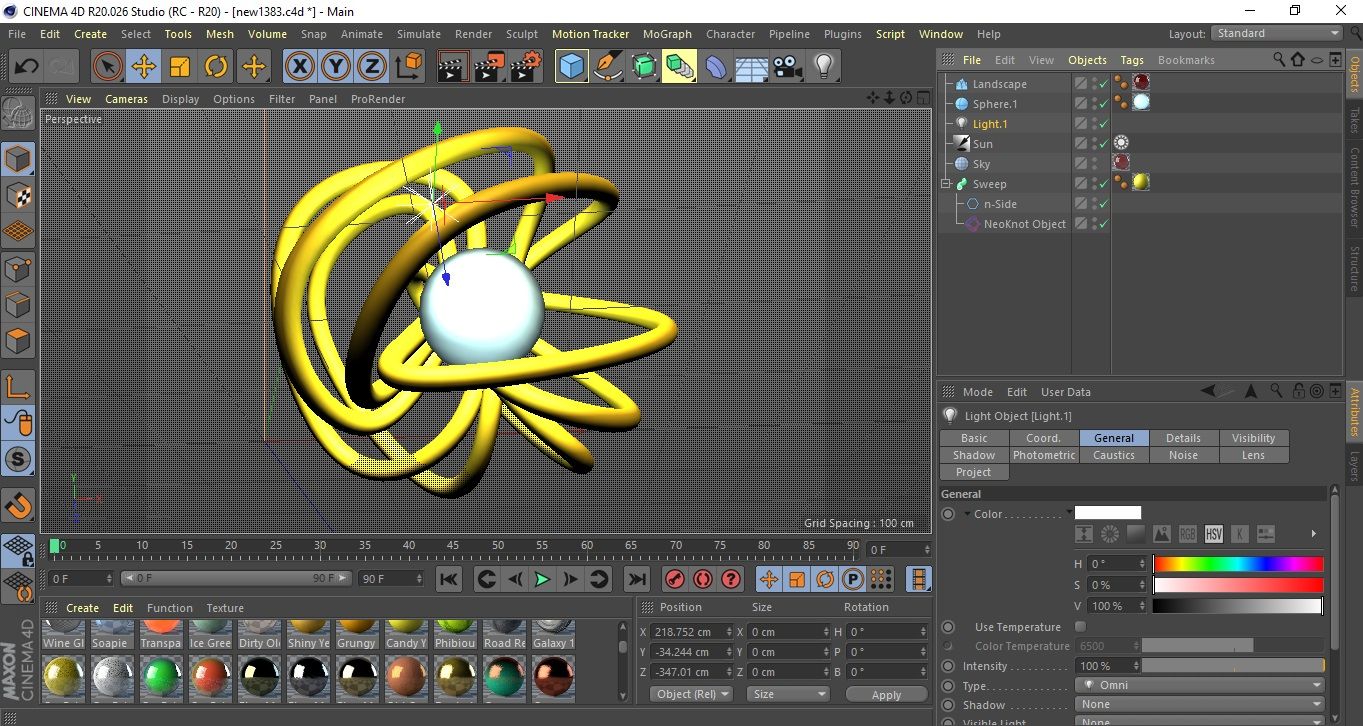Click Autokeying button
Screen dimensions: 1363x726
[703, 579]
